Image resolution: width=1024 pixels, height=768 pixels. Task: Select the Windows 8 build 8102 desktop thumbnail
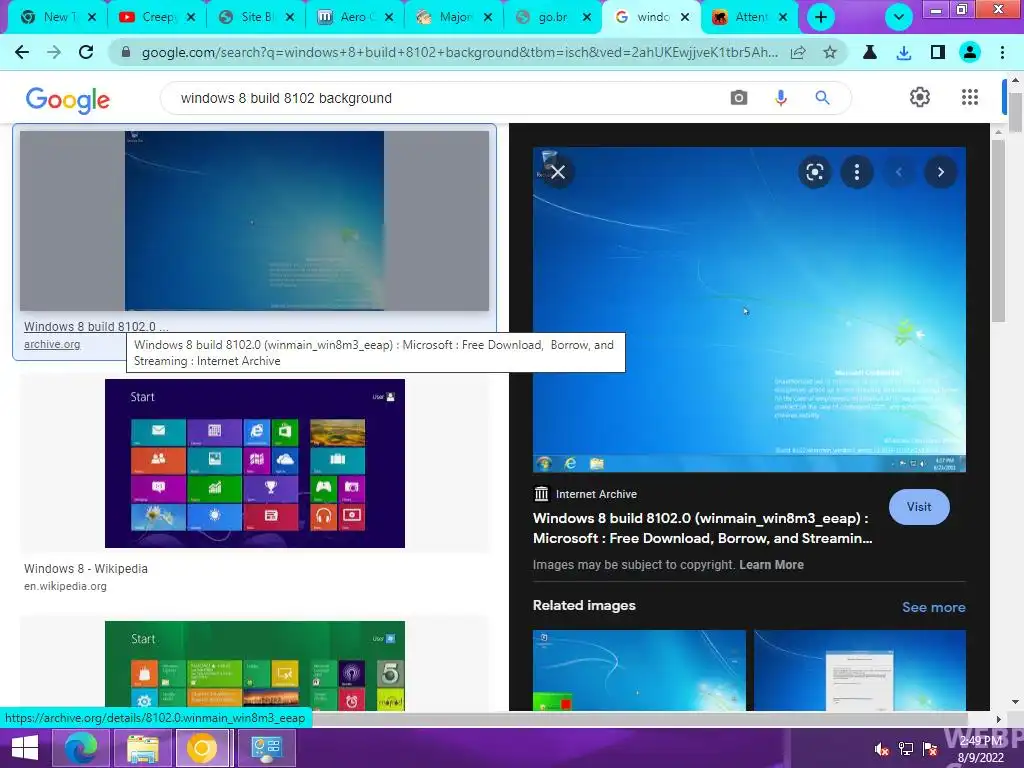[254, 221]
